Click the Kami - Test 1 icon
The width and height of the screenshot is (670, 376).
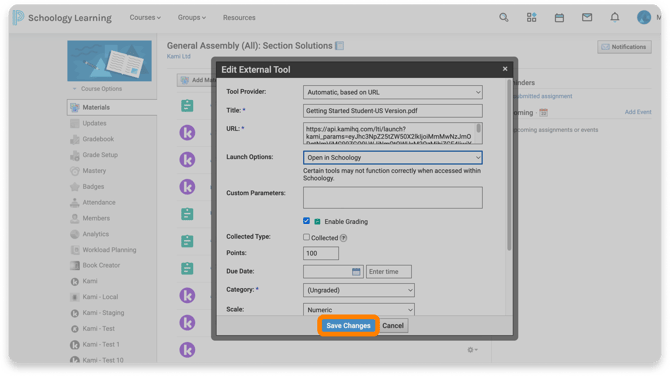[75, 345]
